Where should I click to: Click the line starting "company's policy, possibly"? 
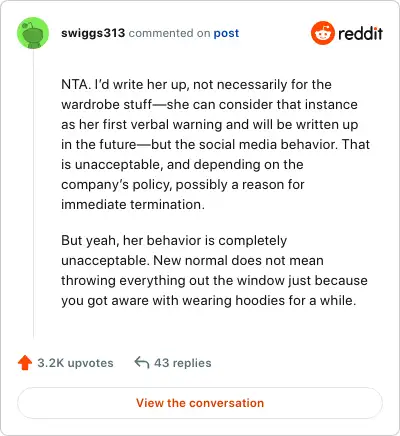183,185
